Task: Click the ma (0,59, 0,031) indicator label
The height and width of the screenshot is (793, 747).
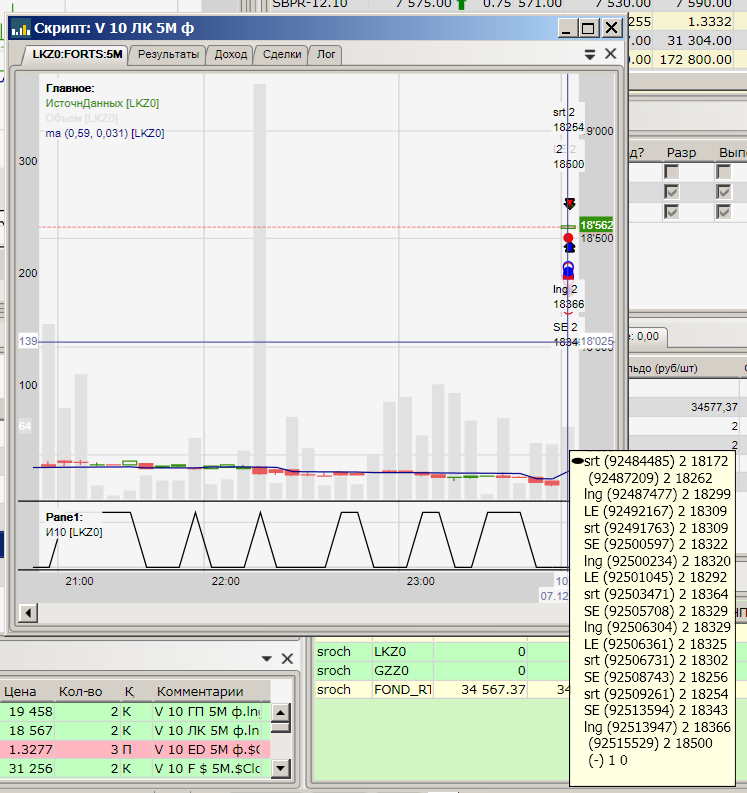Action: pyautogui.click(x=104, y=133)
